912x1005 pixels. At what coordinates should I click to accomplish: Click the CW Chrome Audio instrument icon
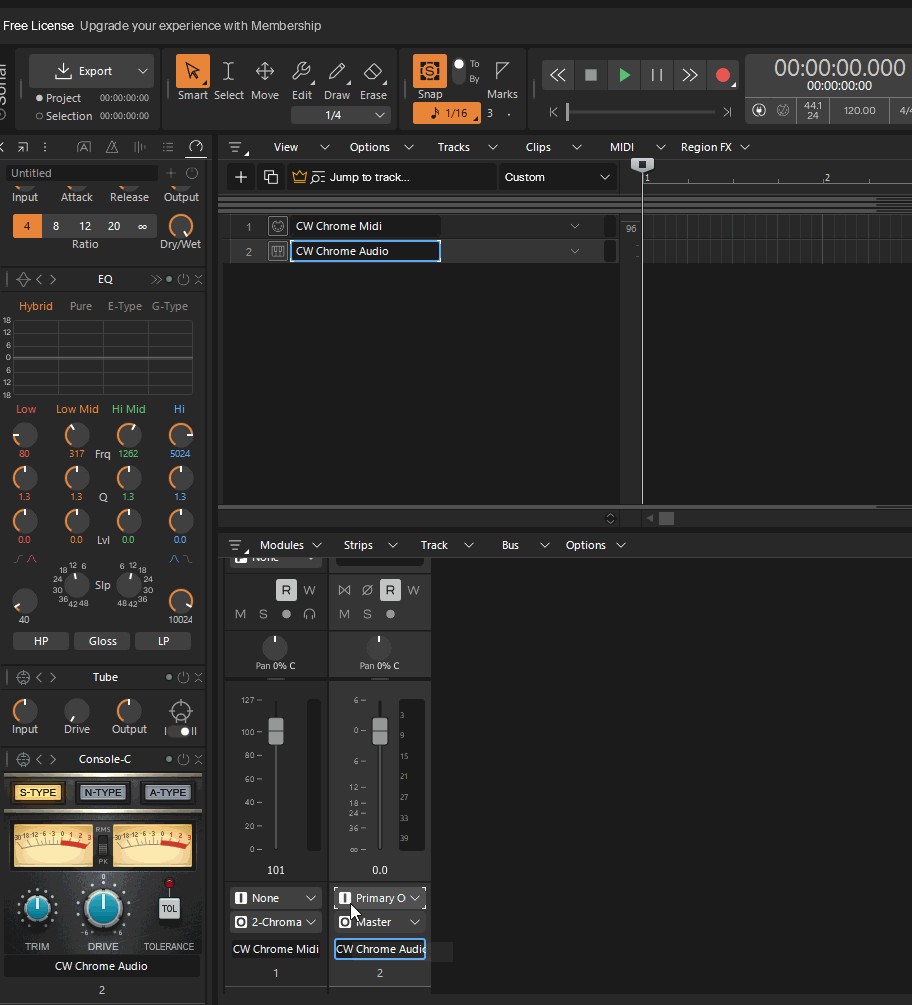278,251
